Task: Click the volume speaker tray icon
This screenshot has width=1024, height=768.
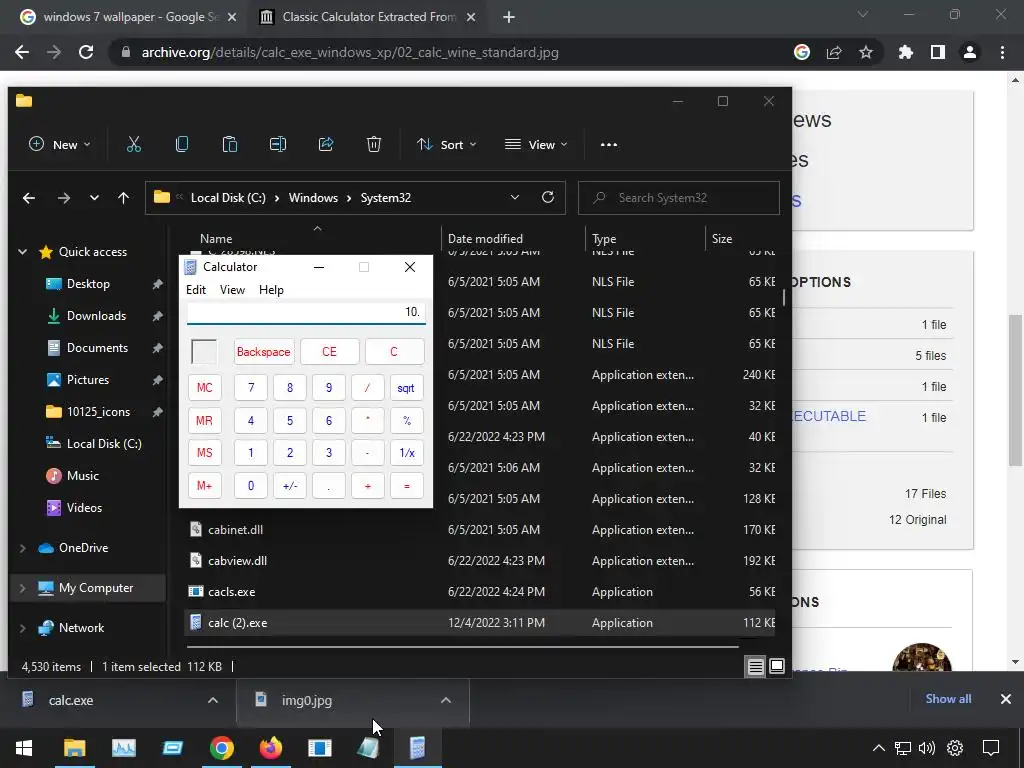Action: point(927,748)
